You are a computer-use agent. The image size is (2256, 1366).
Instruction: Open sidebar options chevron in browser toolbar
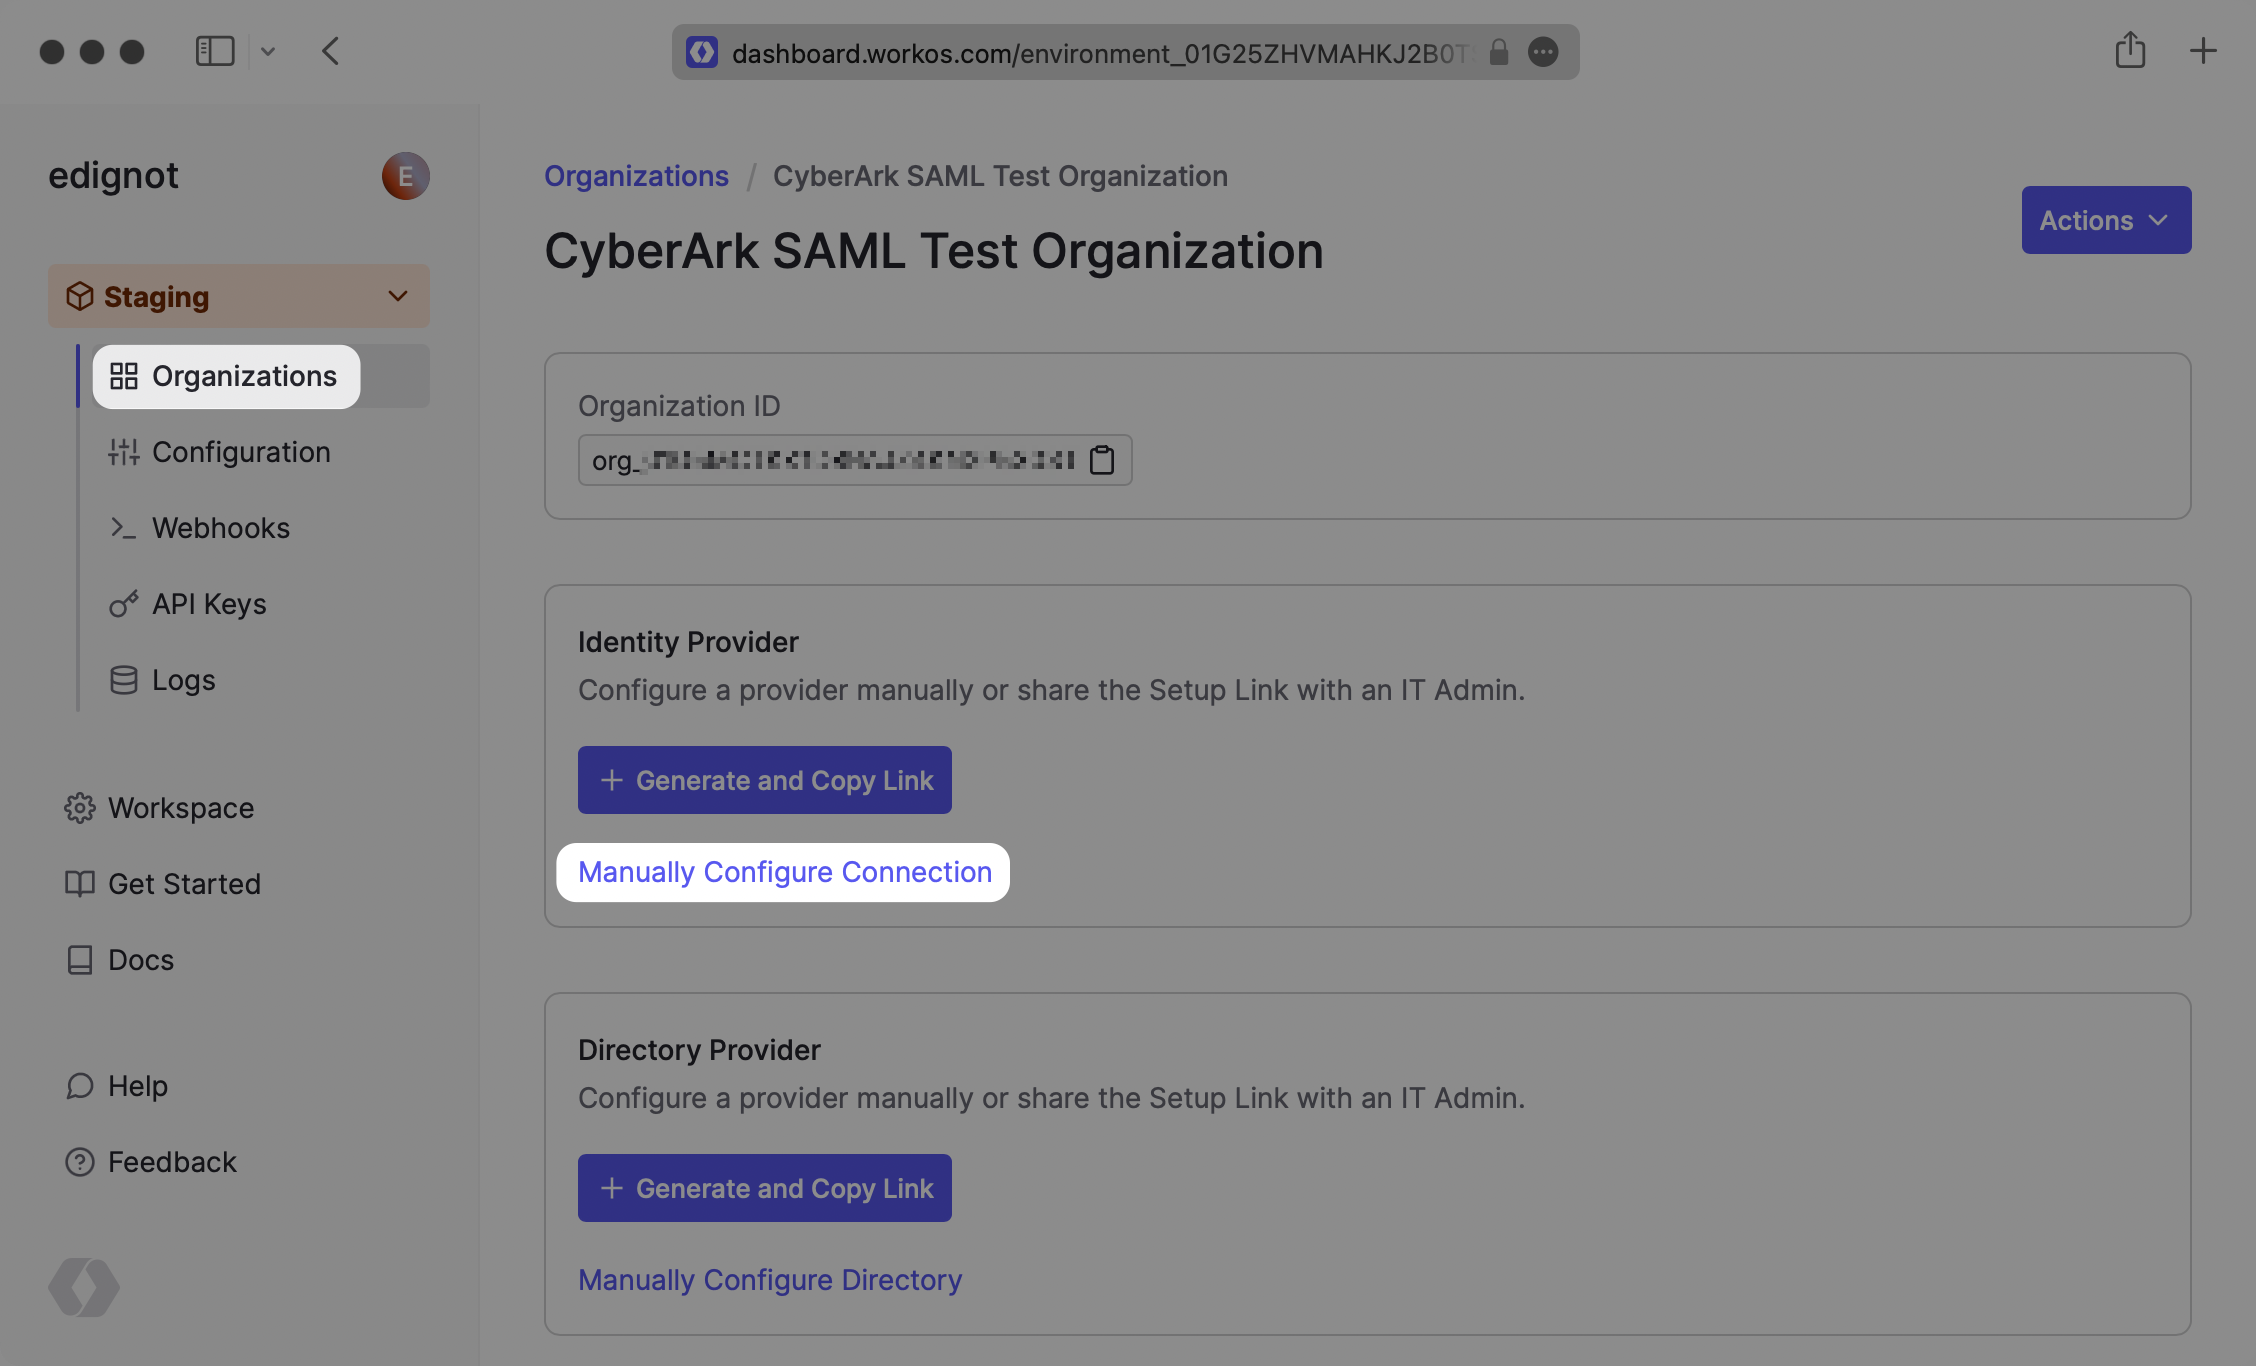tap(268, 51)
